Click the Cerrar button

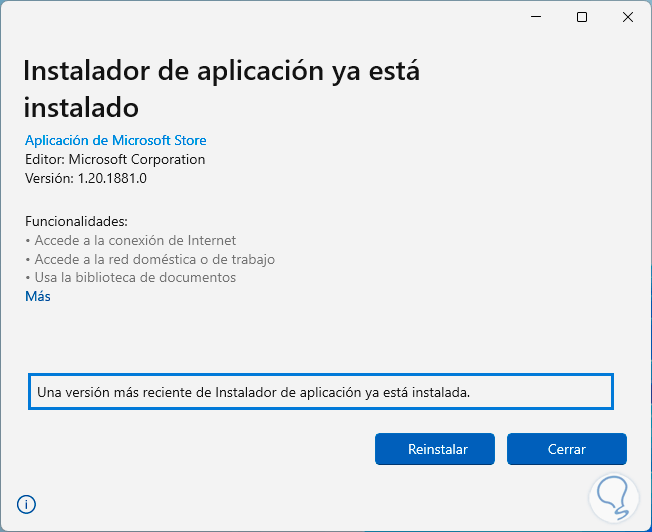coord(566,449)
